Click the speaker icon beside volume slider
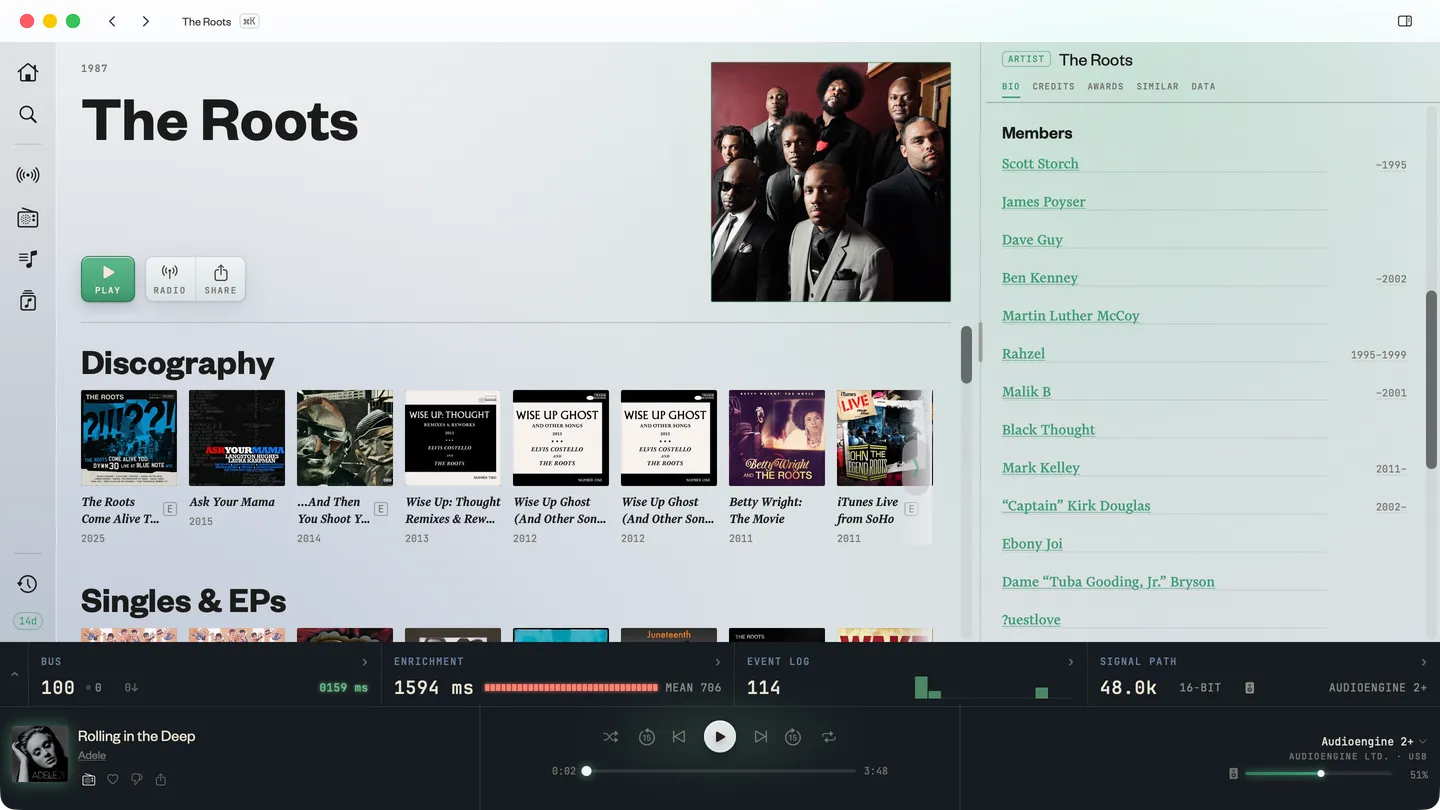 1233,774
